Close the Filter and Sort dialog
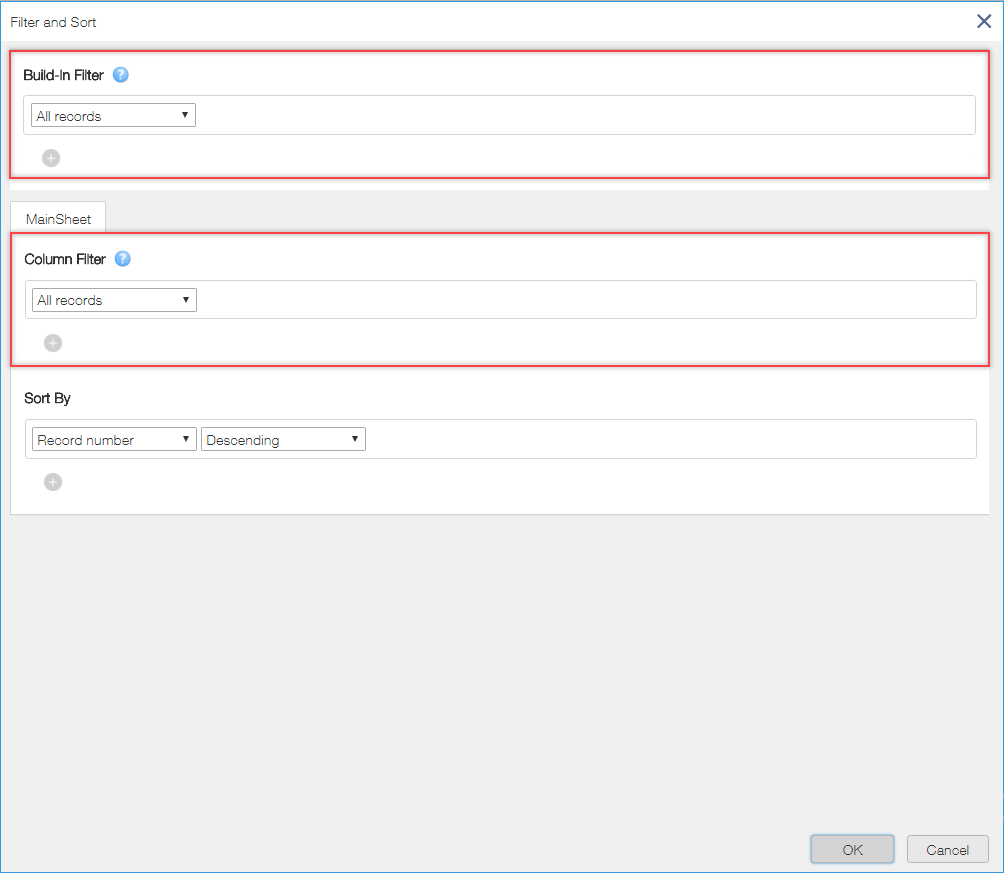This screenshot has height=873, width=1004. [984, 21]
